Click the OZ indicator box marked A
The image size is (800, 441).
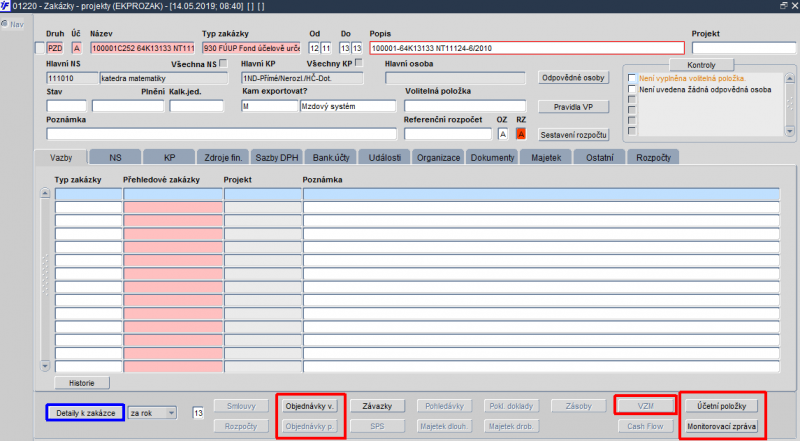[503, 134]
